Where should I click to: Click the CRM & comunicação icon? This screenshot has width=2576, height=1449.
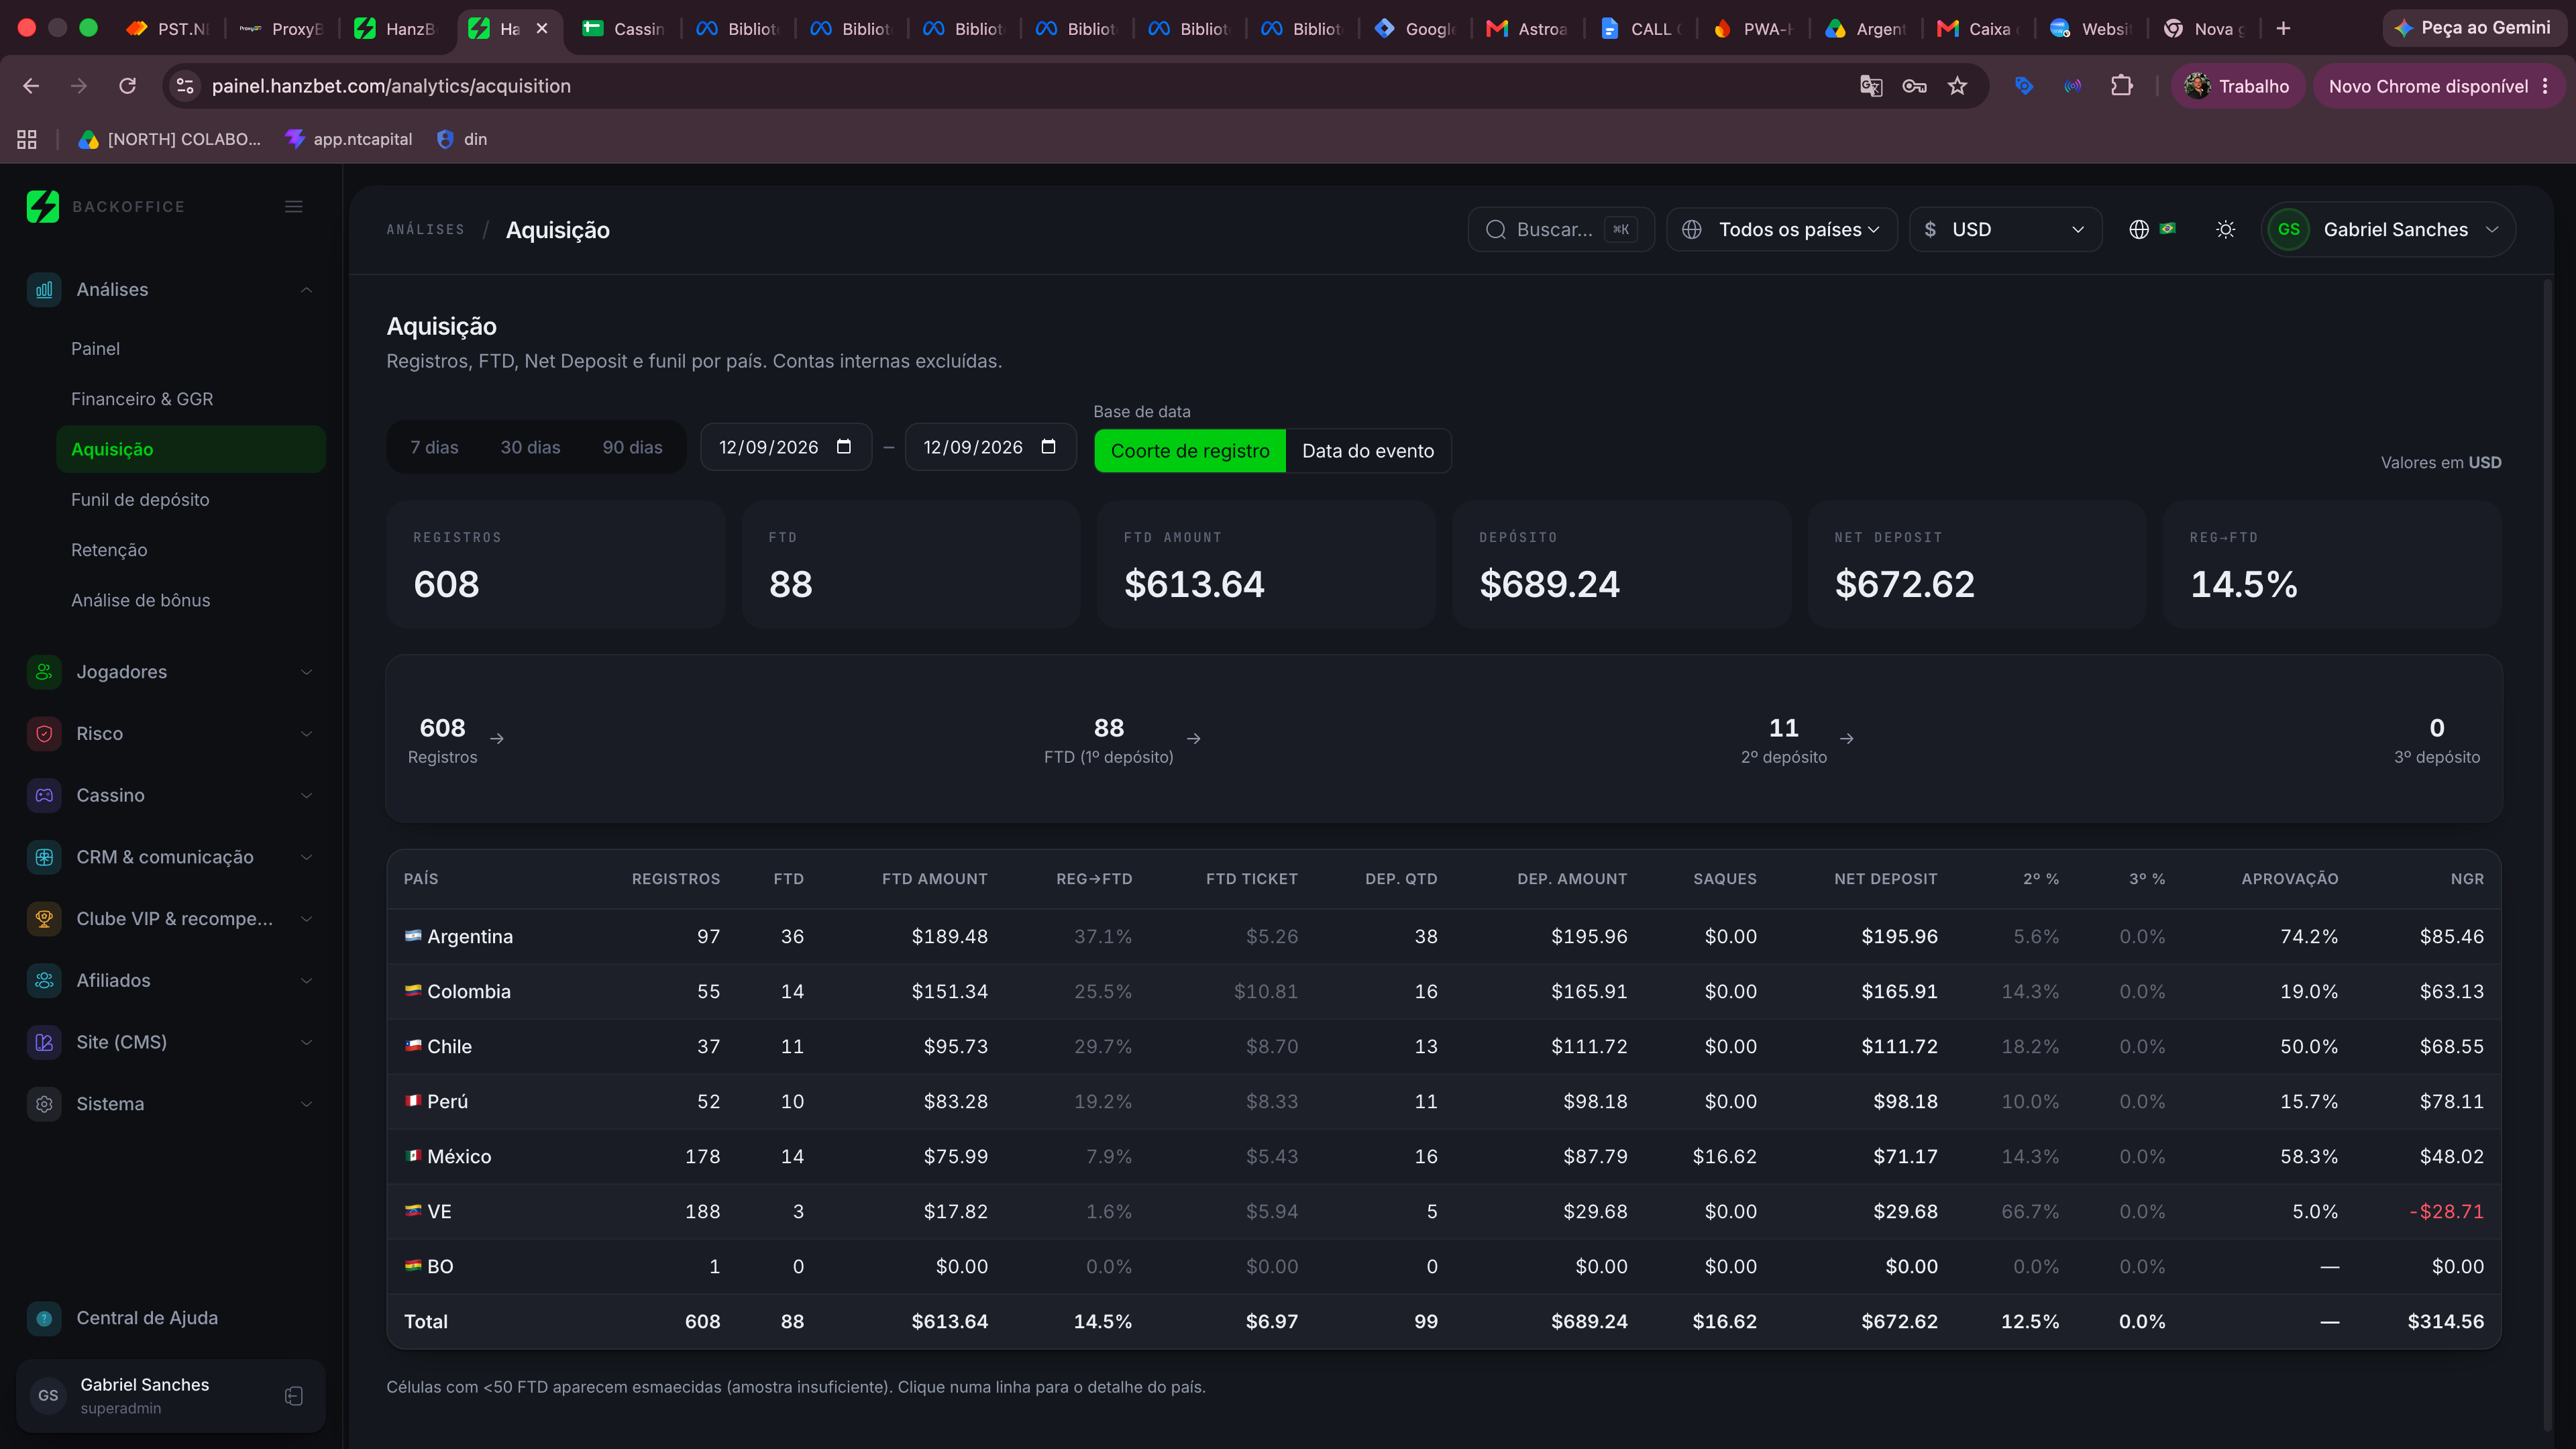click(44, 857)
